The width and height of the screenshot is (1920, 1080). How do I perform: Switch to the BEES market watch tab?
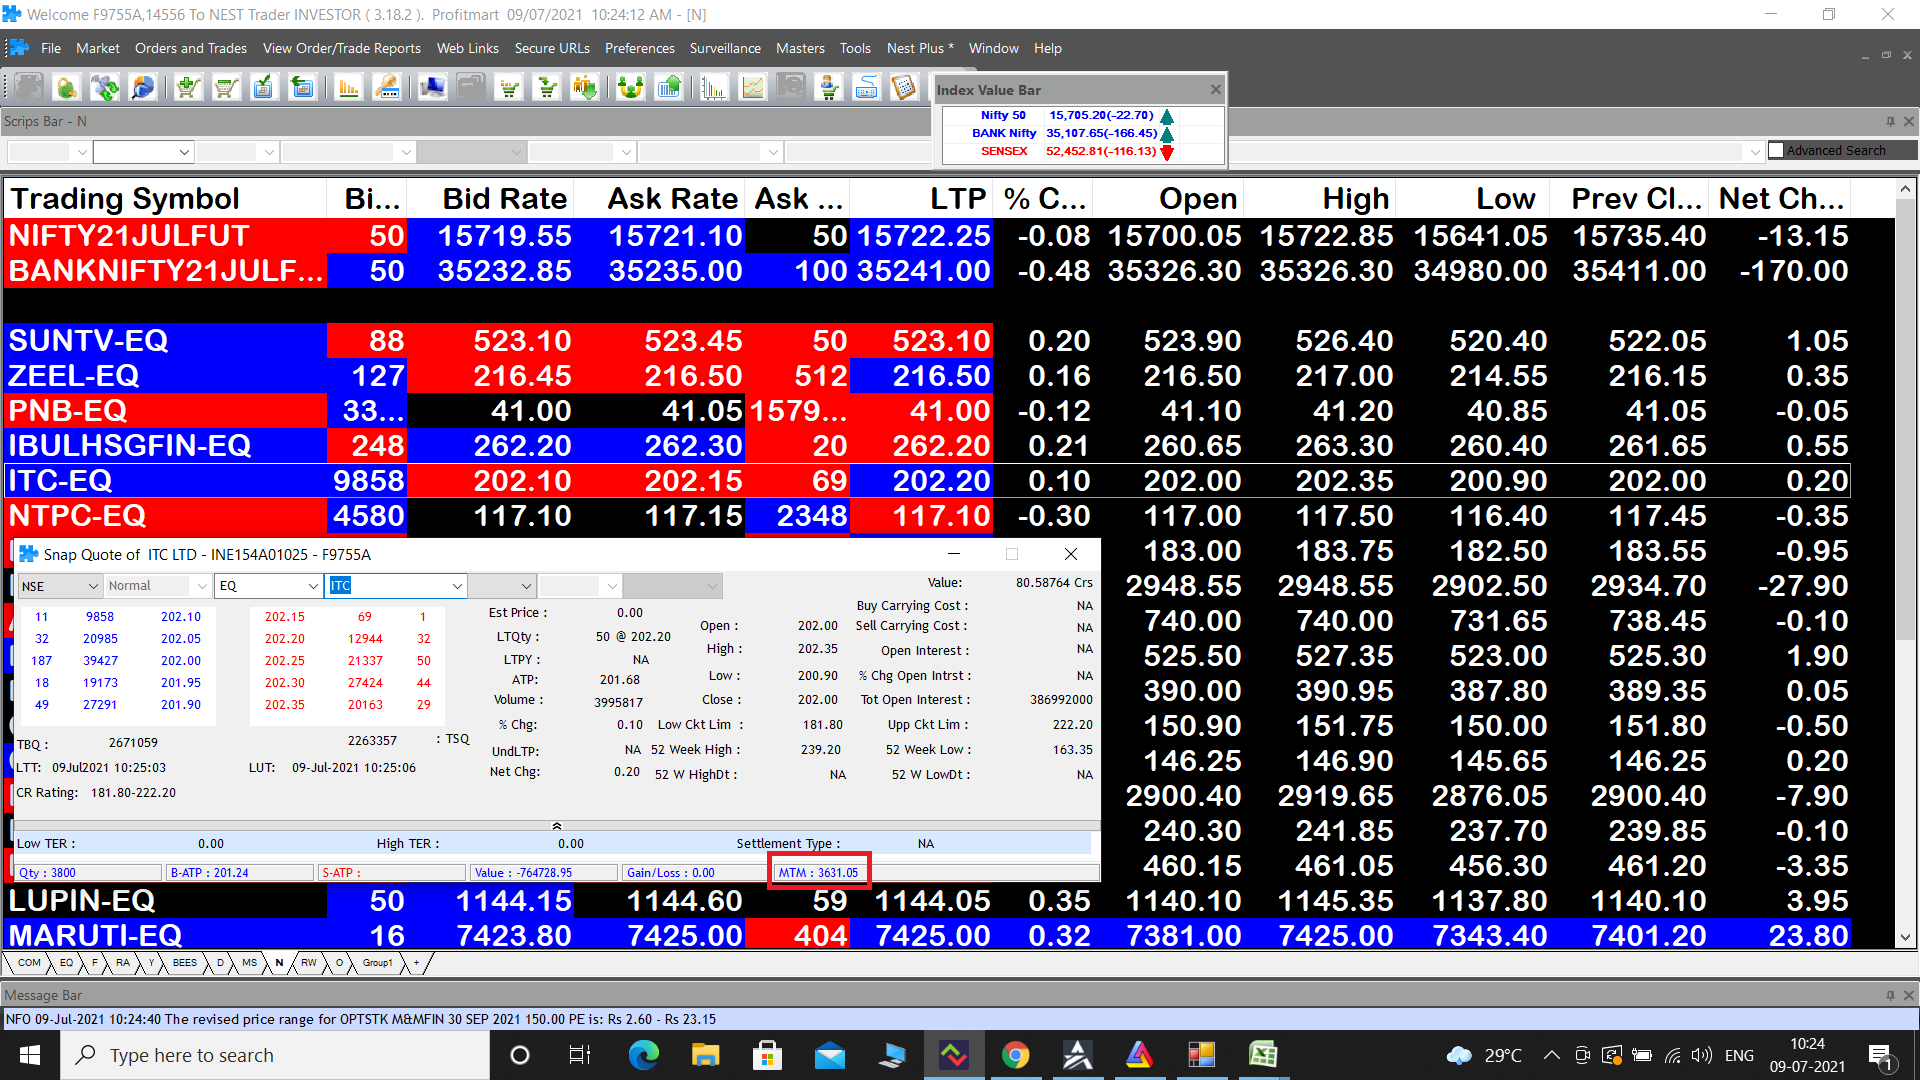(x=185, y=963)
